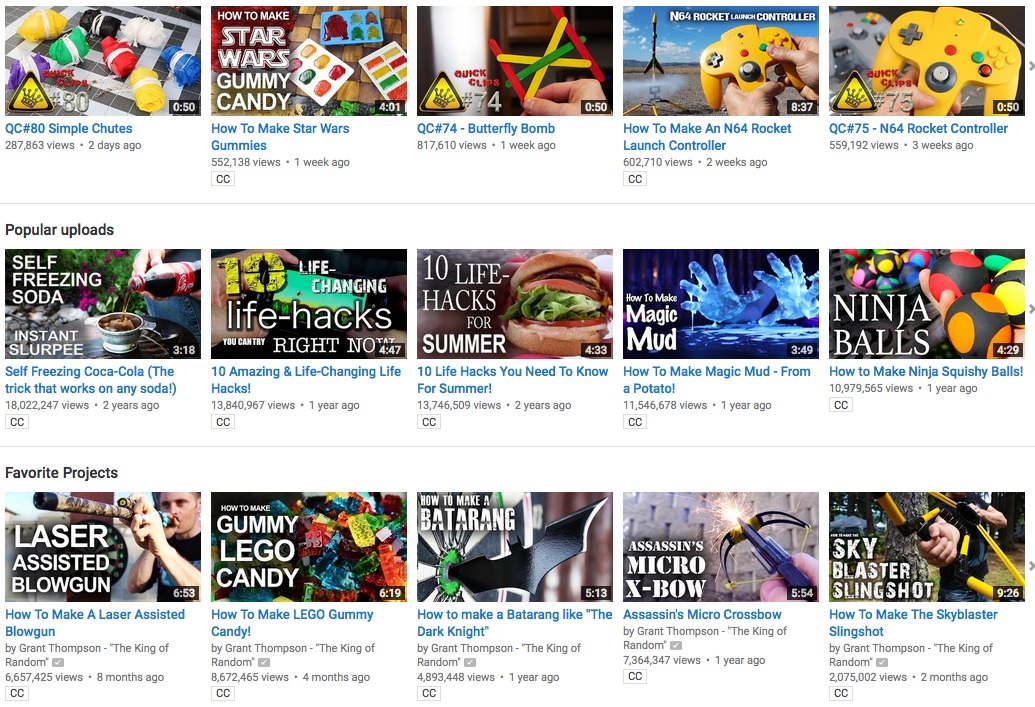
Task: Click CC badge under Star Wars Gummies
Action: point(223,179)
